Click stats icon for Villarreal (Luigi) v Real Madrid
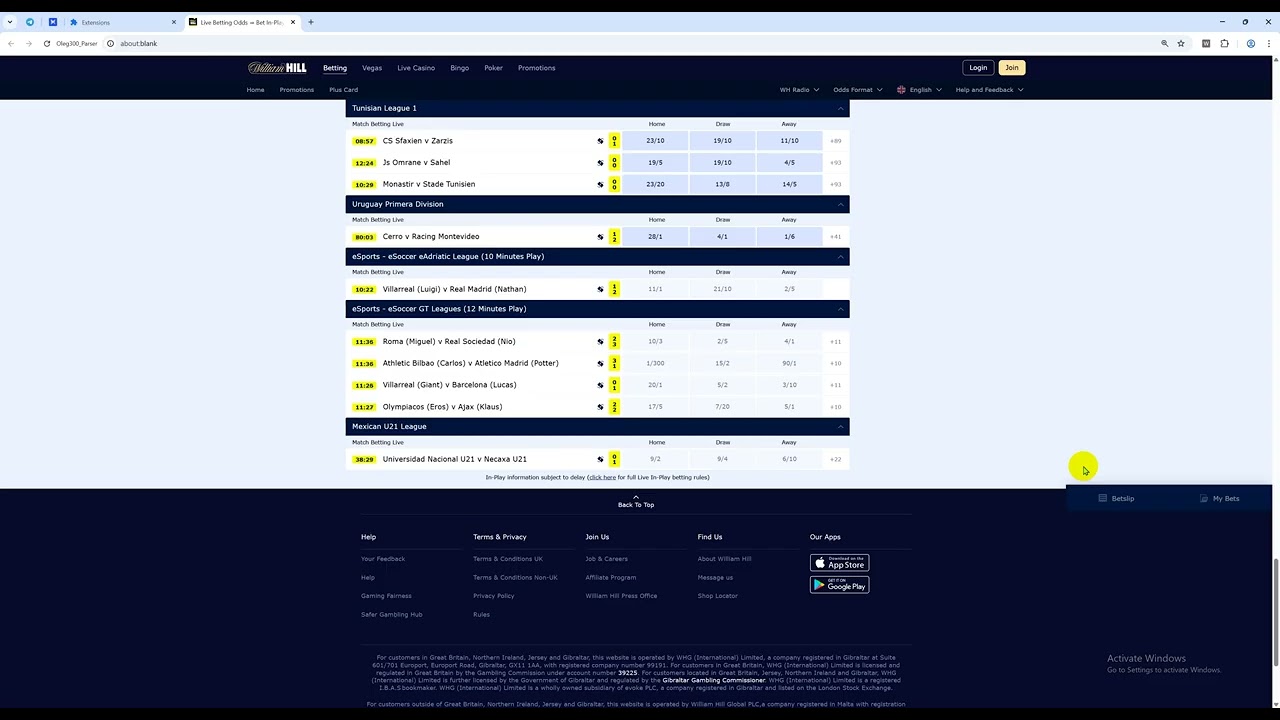1280x720 pixels. point(601,290)
